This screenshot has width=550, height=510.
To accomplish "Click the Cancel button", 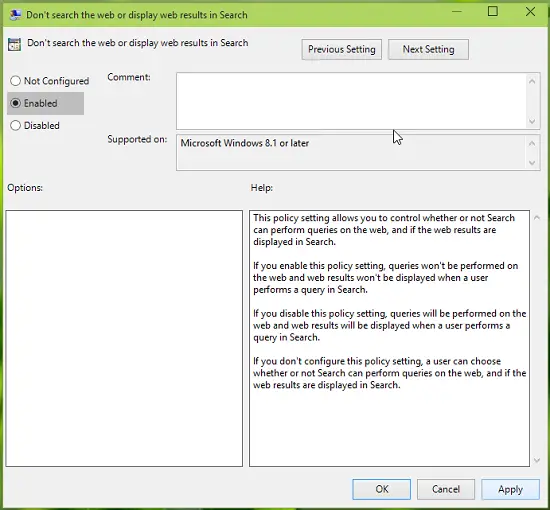I will point(446,489).
